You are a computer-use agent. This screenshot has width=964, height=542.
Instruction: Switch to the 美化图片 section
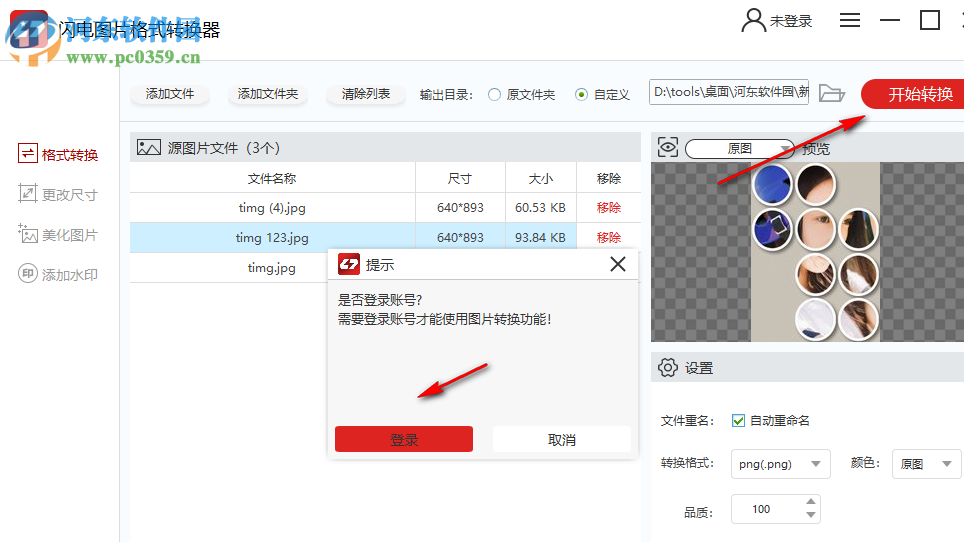[58, 234]
